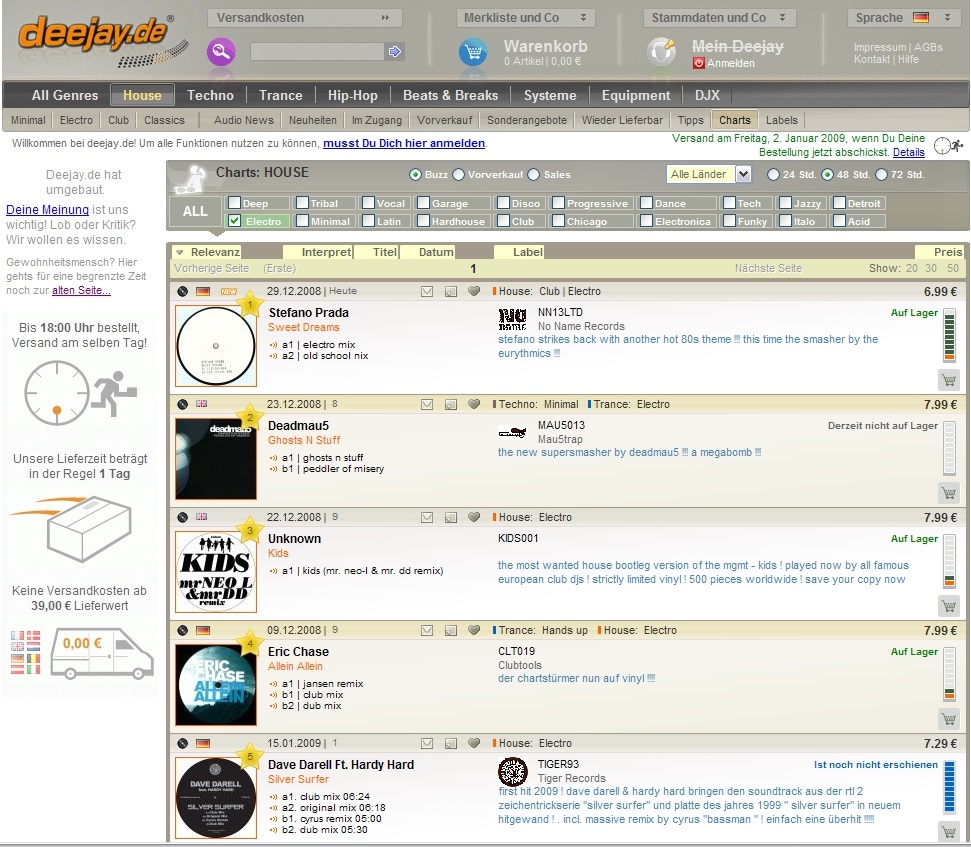
Task: Expand the Sprache language dropdown
Action: point(904,17)
